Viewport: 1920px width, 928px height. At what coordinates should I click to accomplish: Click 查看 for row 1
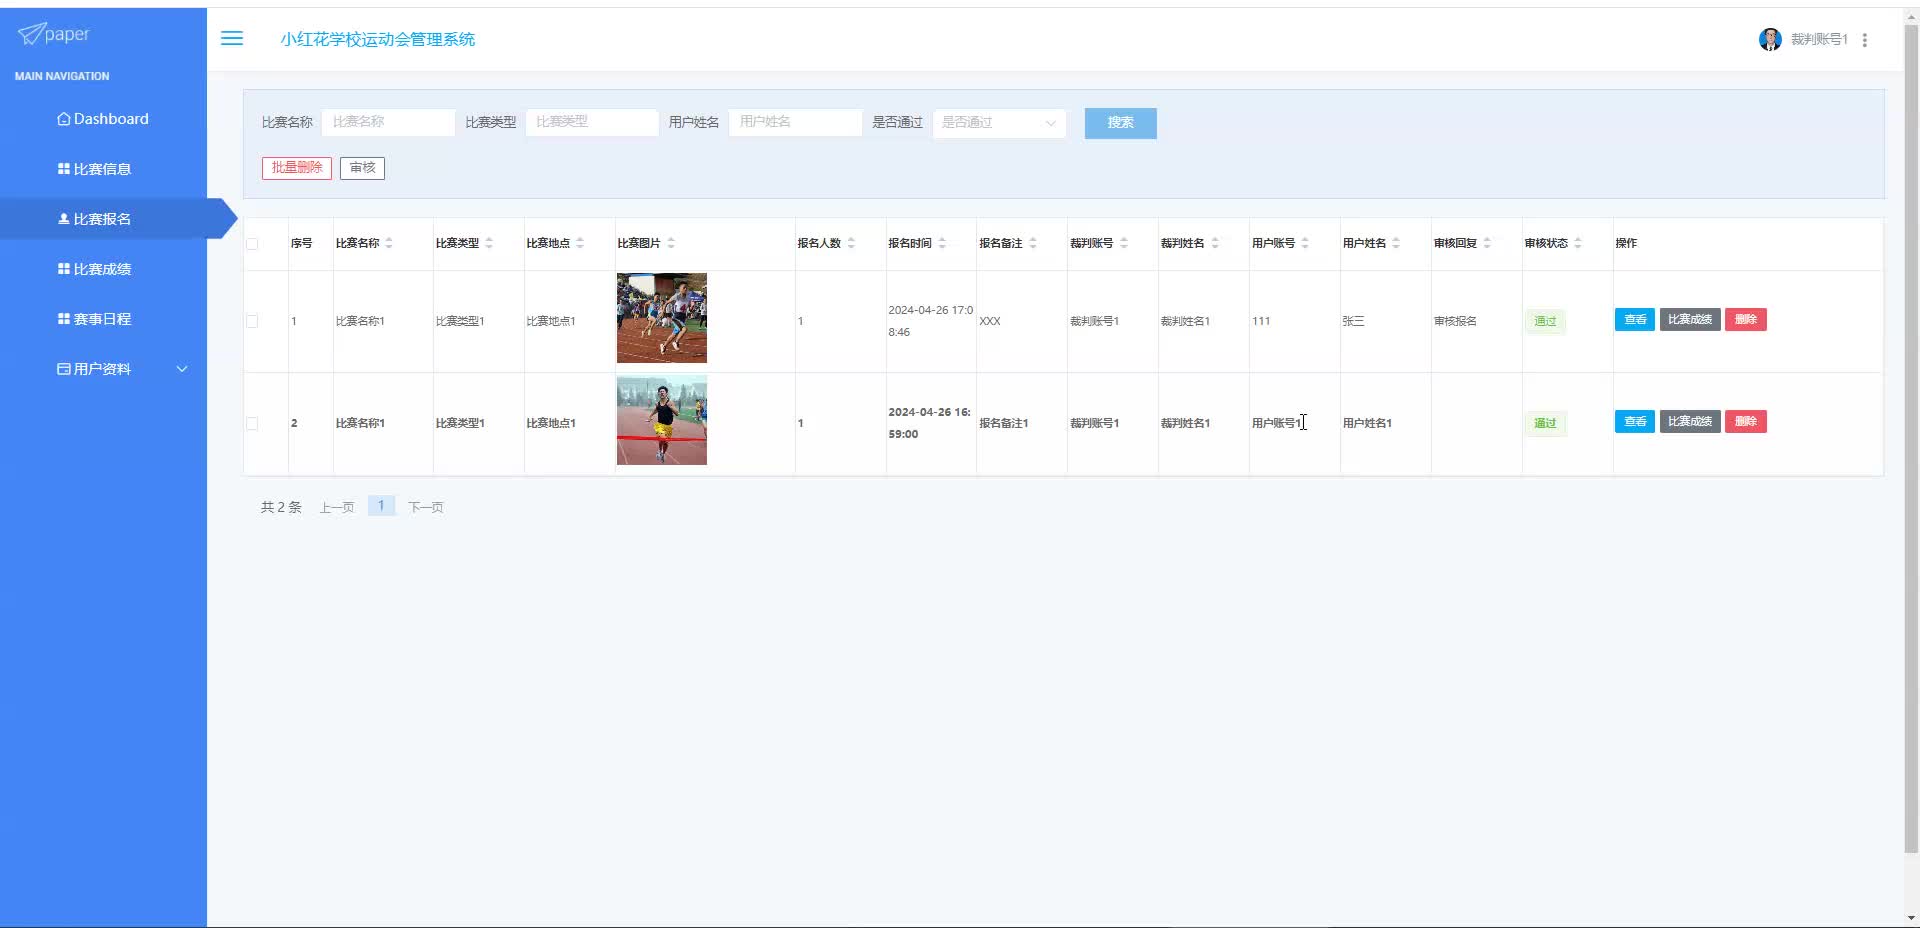[1635, 320]
